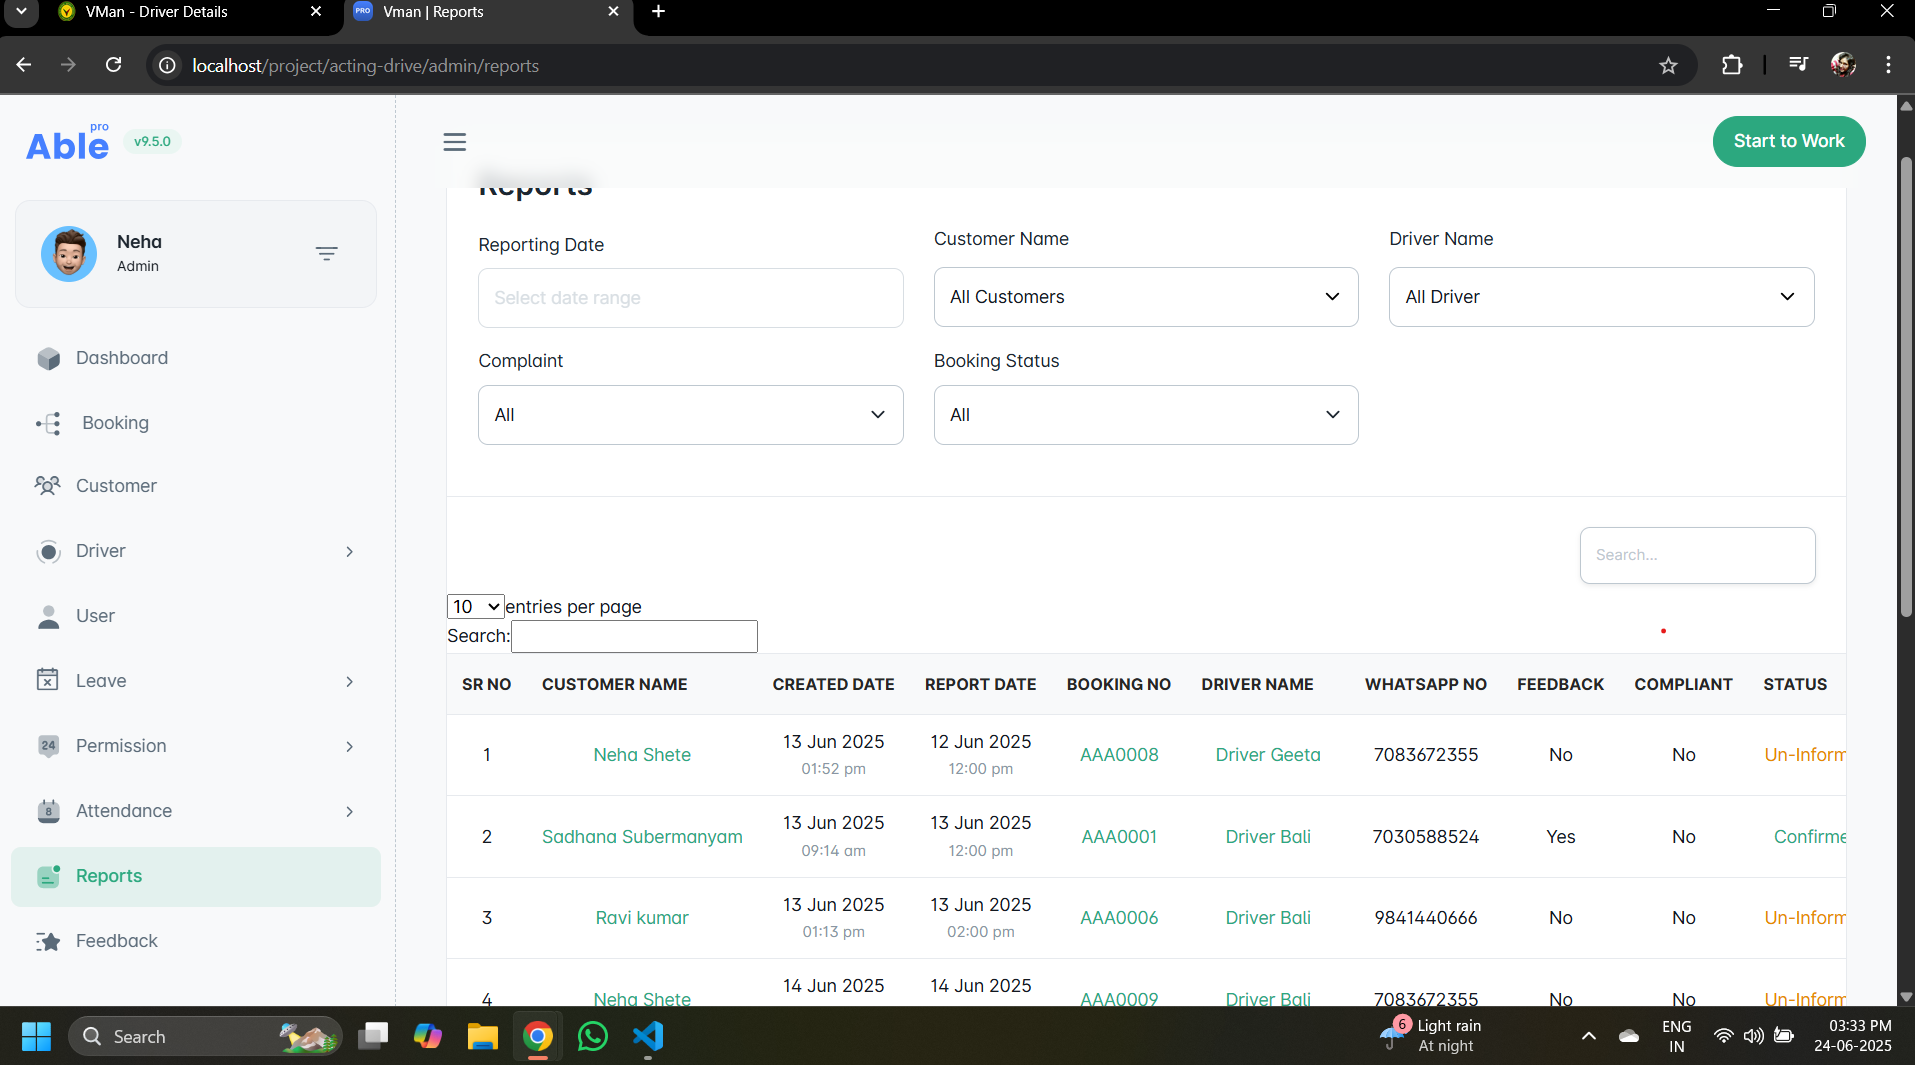Expand the Attendance sidebar submenu
Image resolution: width=1915 pixels, height=1065 pixels.
tap(349, 812)
